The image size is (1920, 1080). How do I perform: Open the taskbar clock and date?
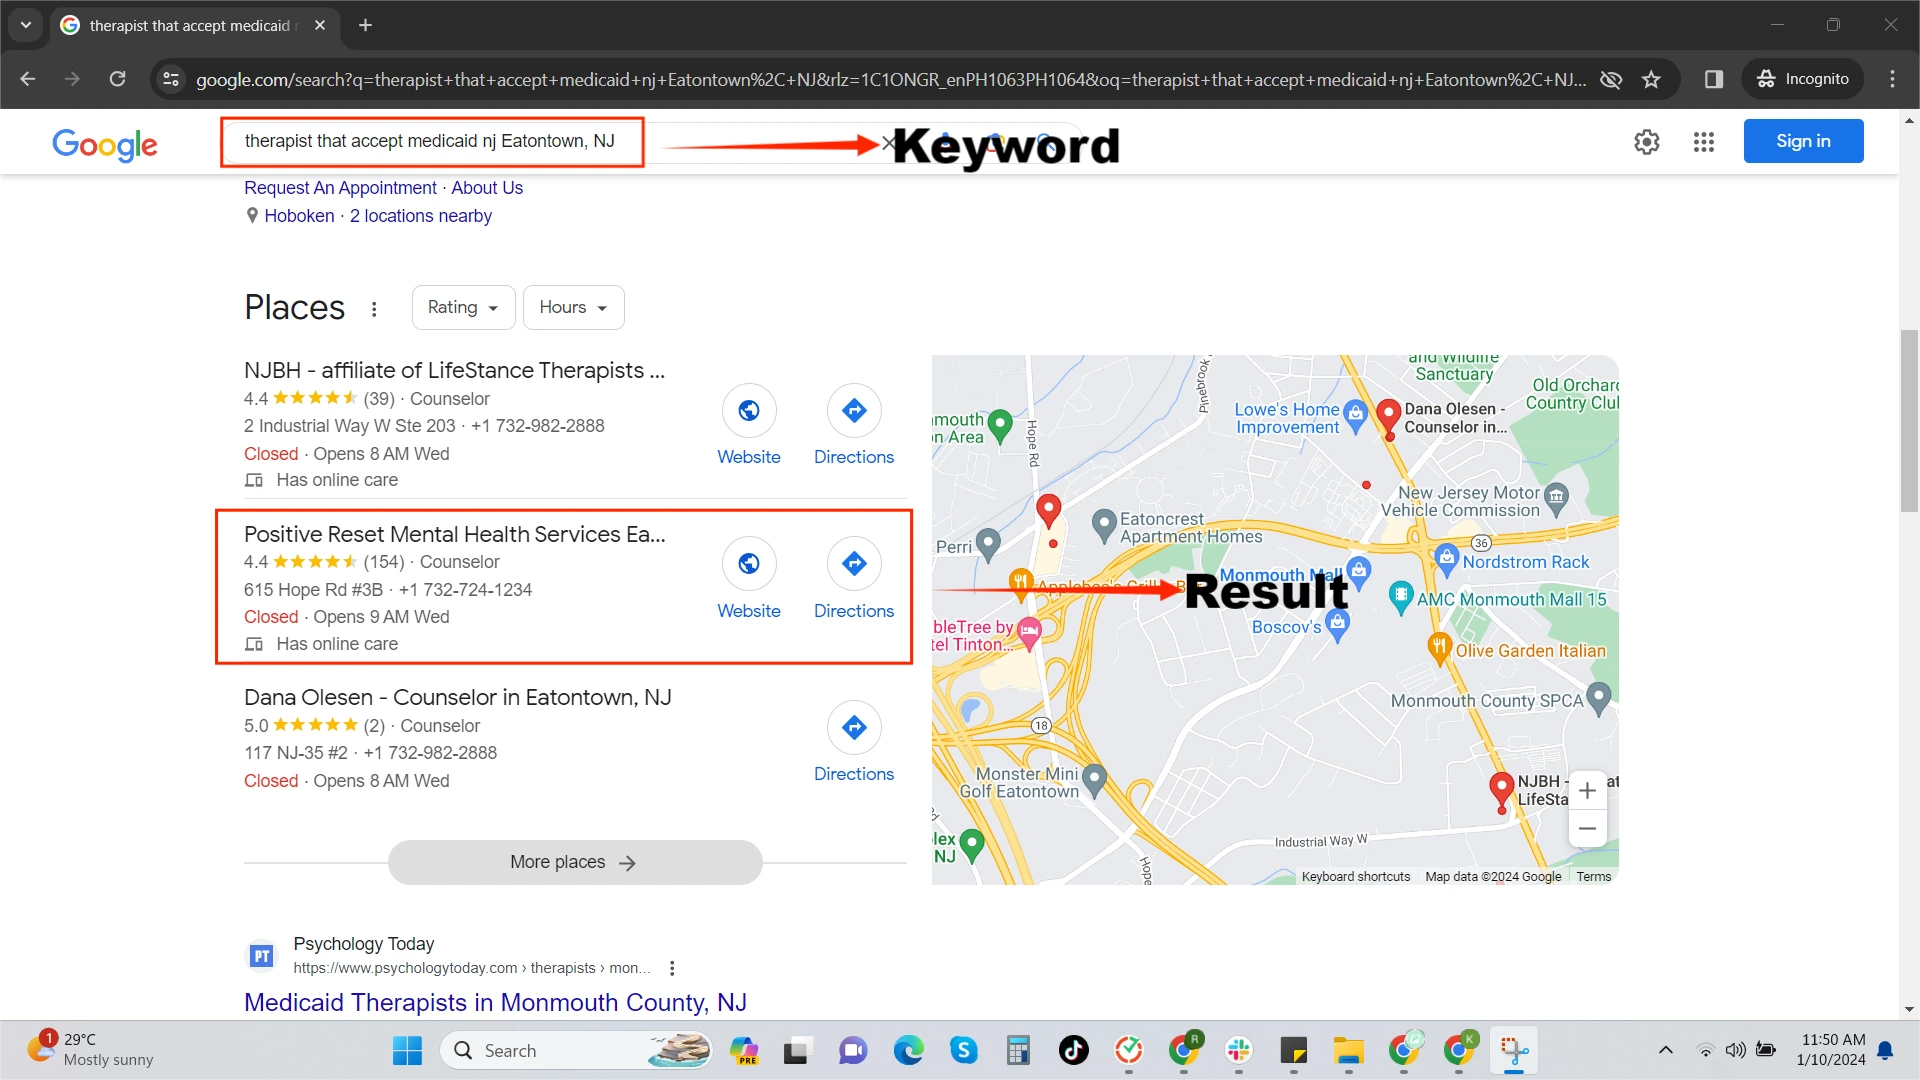[1831, 1050]
